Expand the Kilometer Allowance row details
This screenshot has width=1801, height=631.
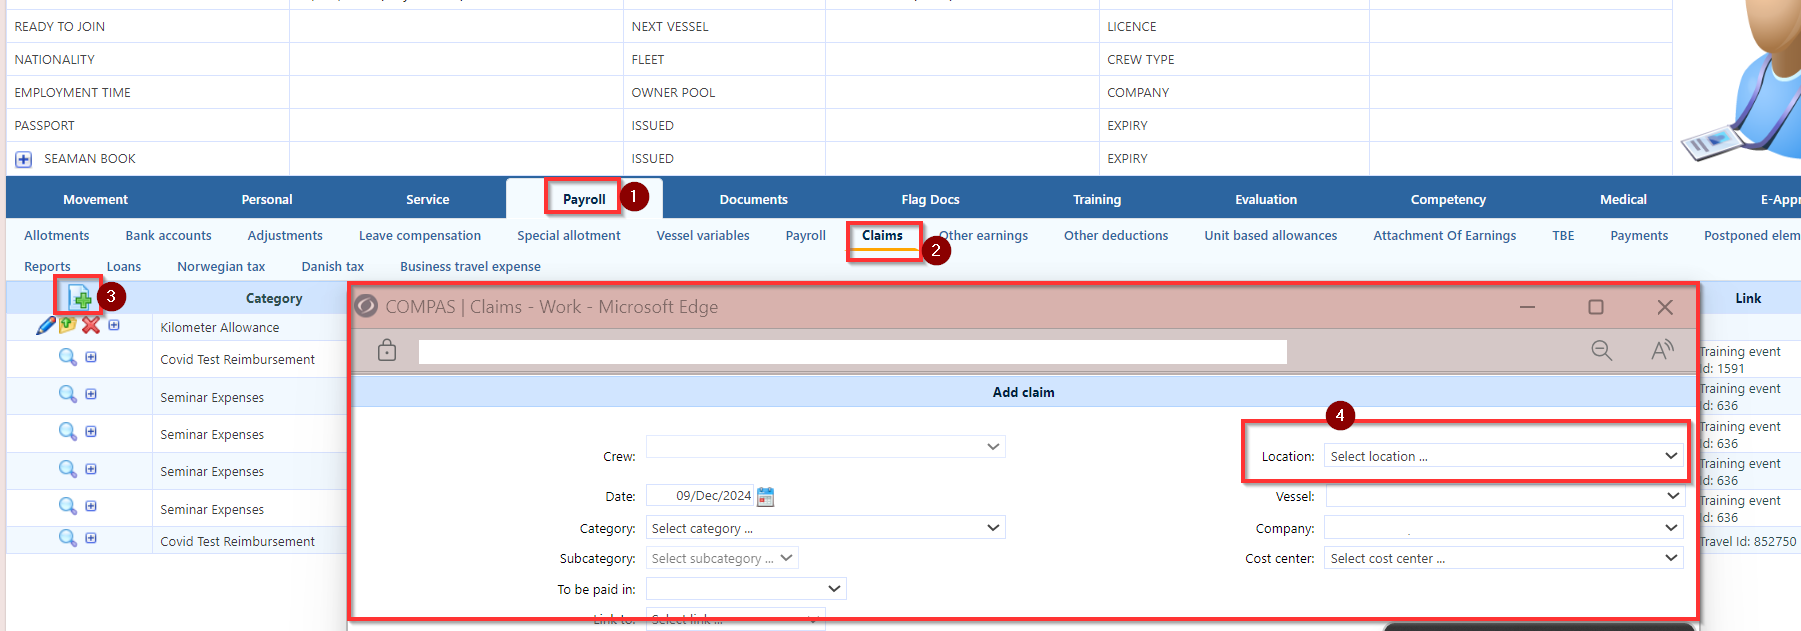114,325
